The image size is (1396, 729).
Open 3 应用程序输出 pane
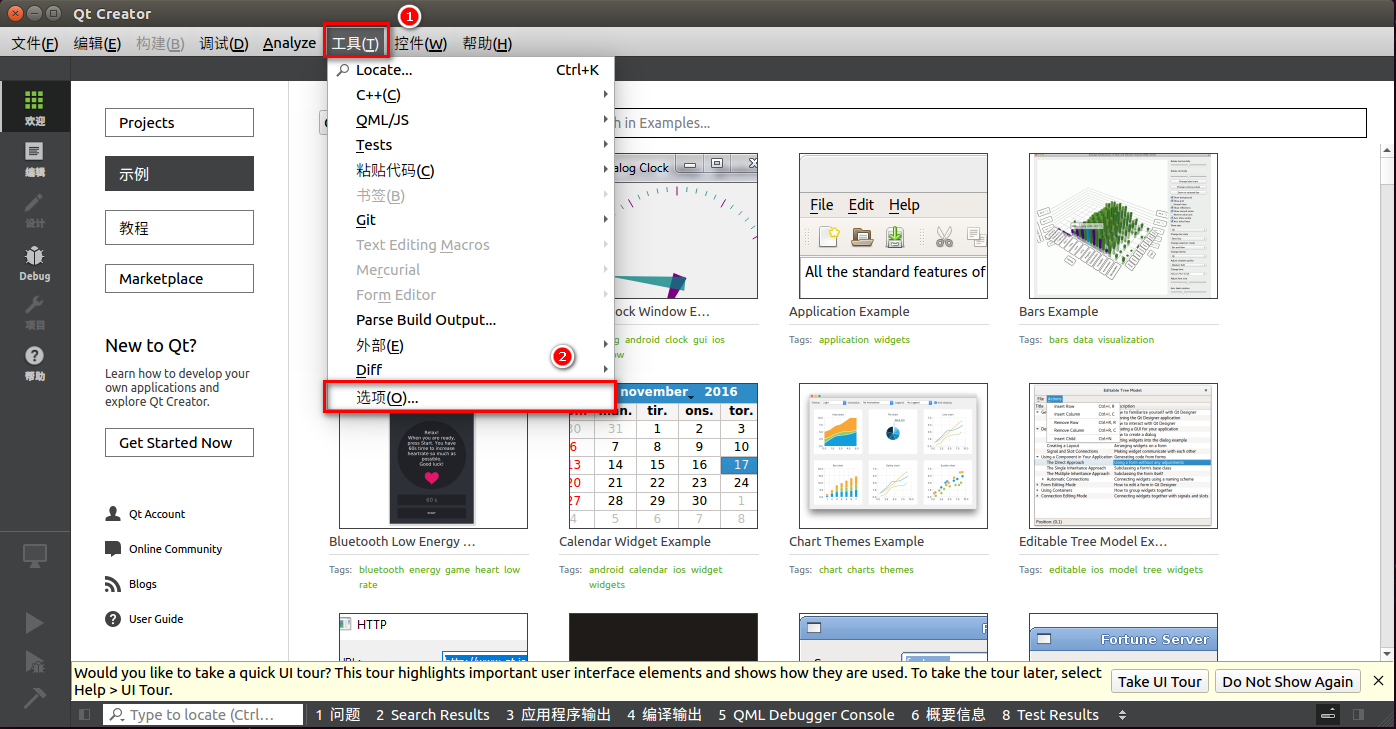point(558,715)
